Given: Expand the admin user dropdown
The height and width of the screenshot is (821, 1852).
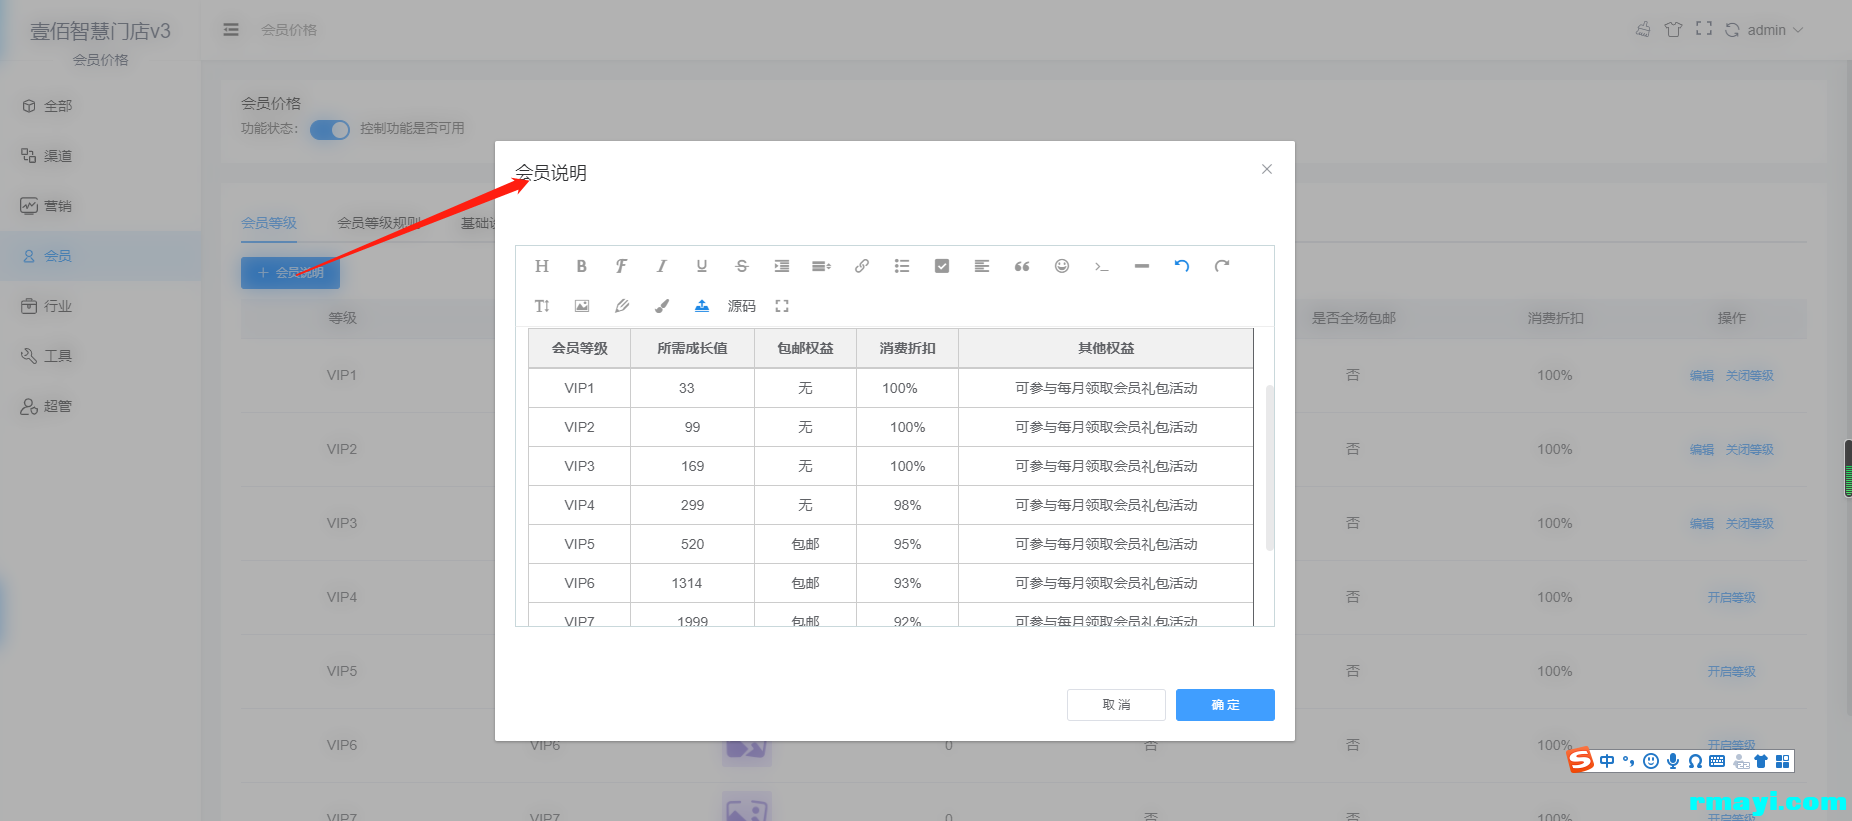Looking at the screenshot, I should click(1775, 30).
